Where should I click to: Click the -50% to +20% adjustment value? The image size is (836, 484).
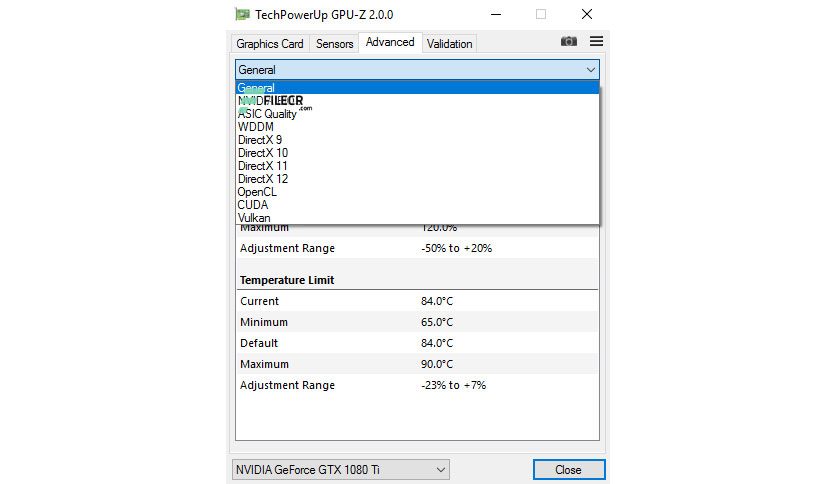456,248
